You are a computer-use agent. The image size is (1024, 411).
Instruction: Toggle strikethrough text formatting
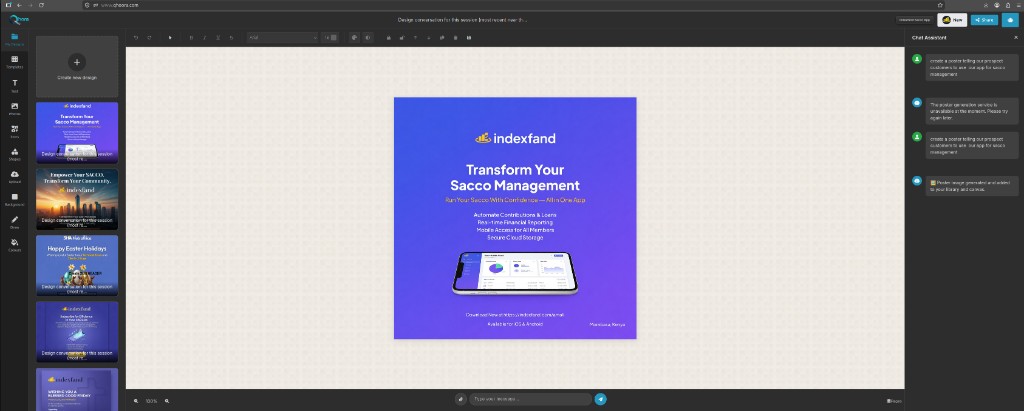[x=231, y=38]
